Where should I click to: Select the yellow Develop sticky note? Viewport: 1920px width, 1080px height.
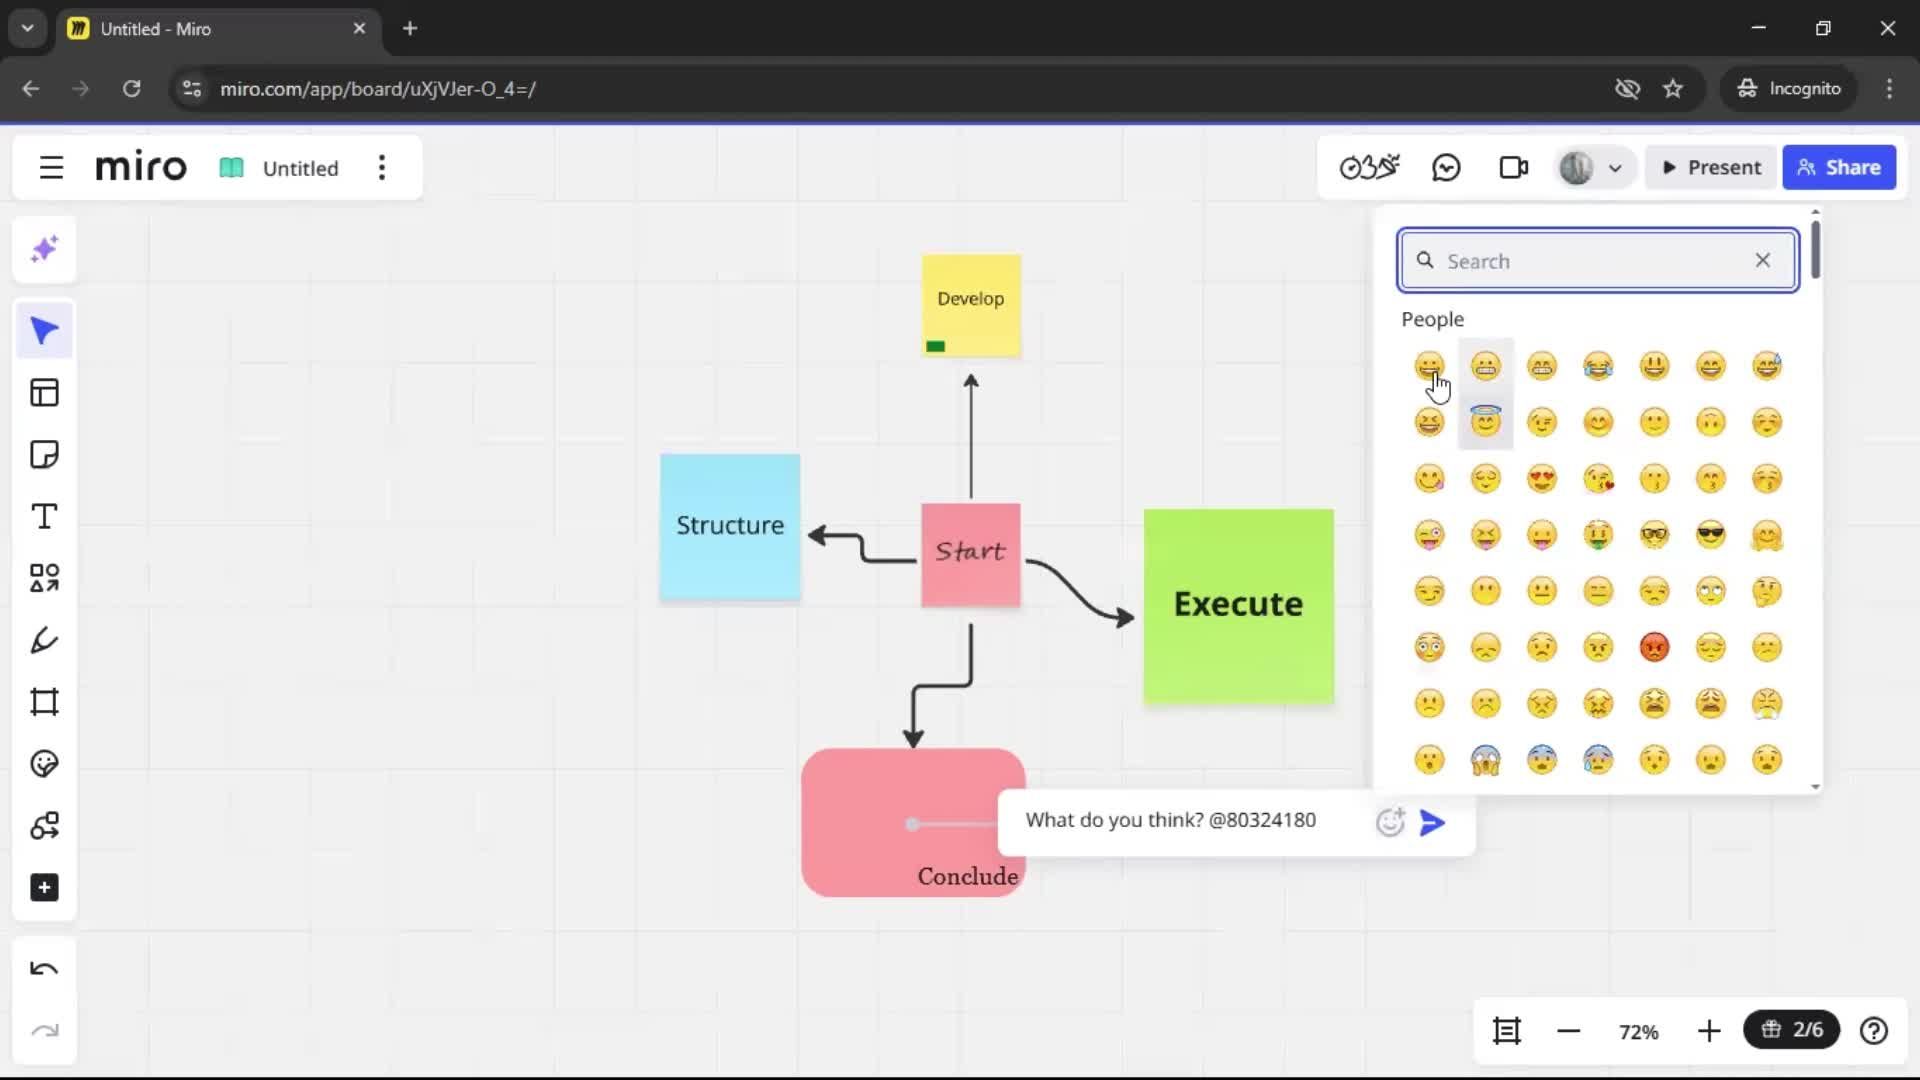point(971,304)
